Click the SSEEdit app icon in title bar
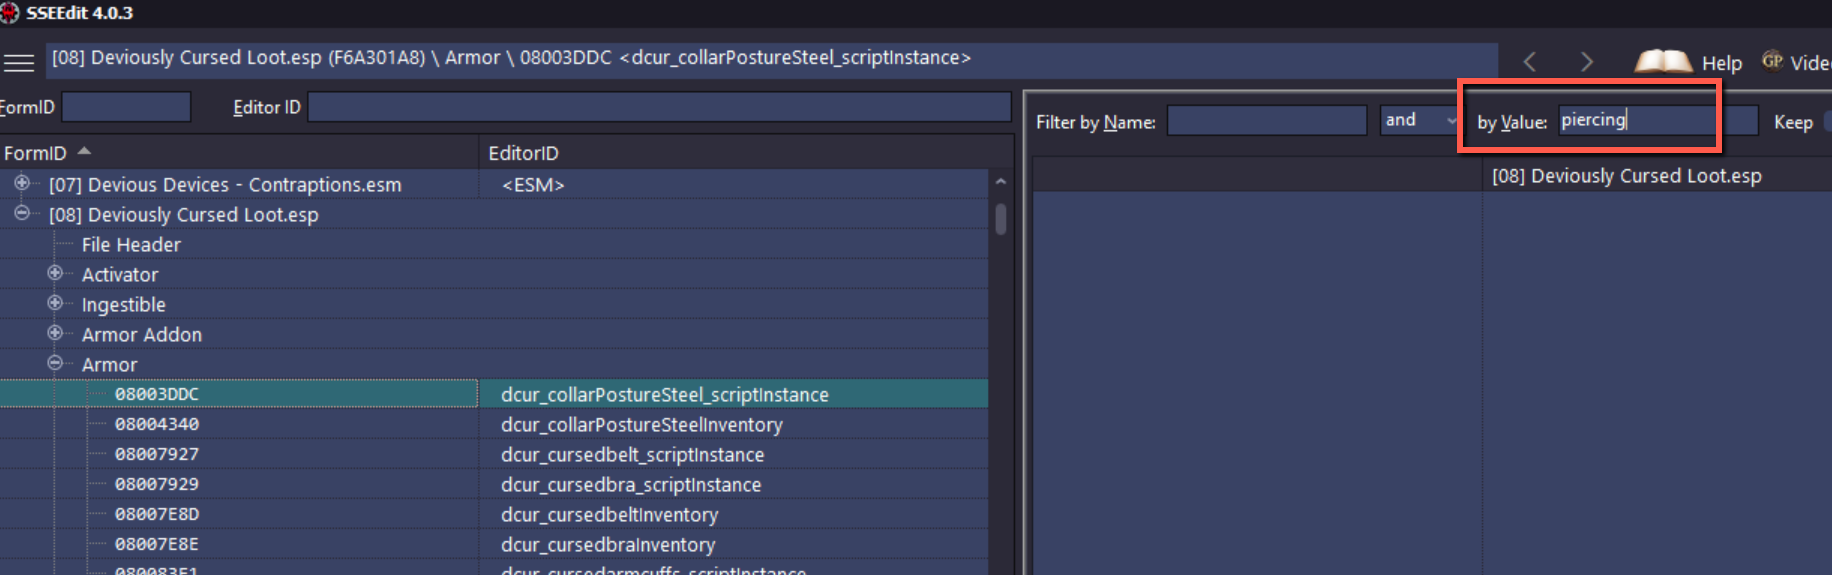Screen dimensions: 1832x575 pos(9,13)
